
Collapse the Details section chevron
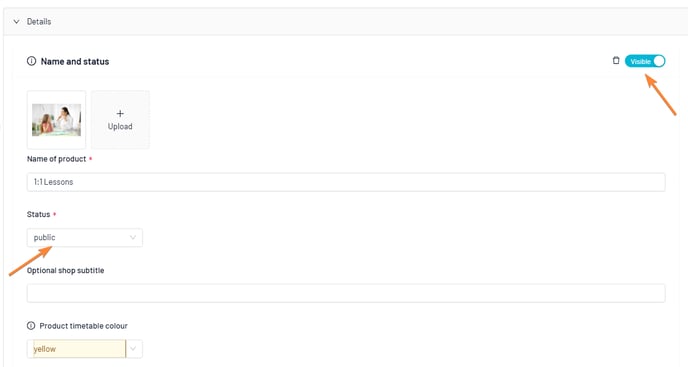16,22
